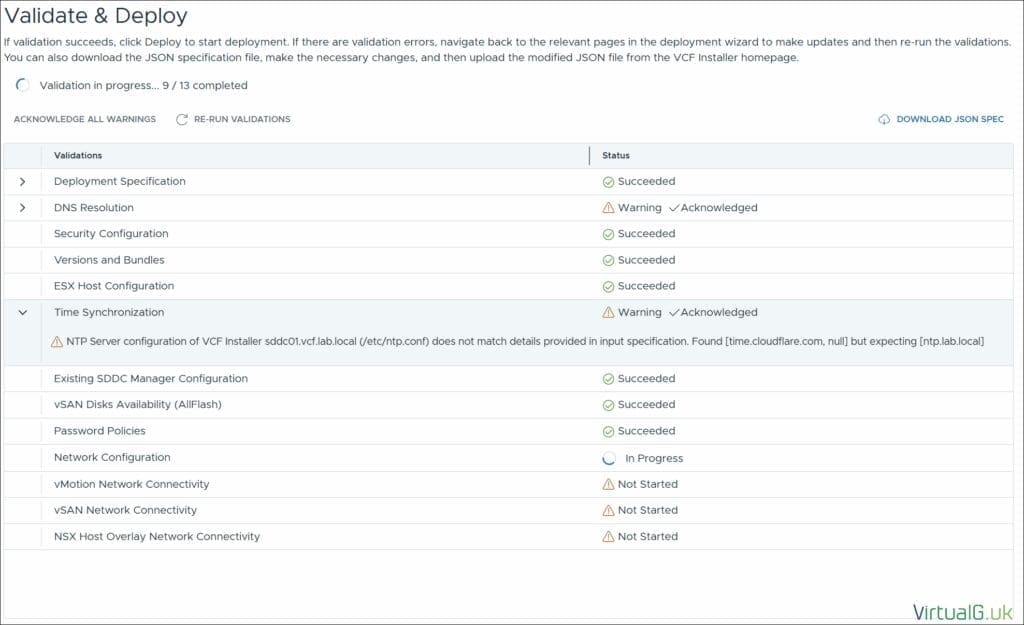The height and width of the screenshot is (625, 1024).
Task: Click the Time Synchronization warning triangle icon
Action: point(608,312)
